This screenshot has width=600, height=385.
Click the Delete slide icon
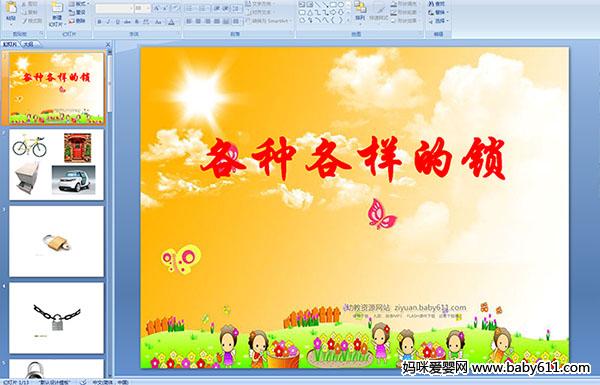(x=72, y=21)
